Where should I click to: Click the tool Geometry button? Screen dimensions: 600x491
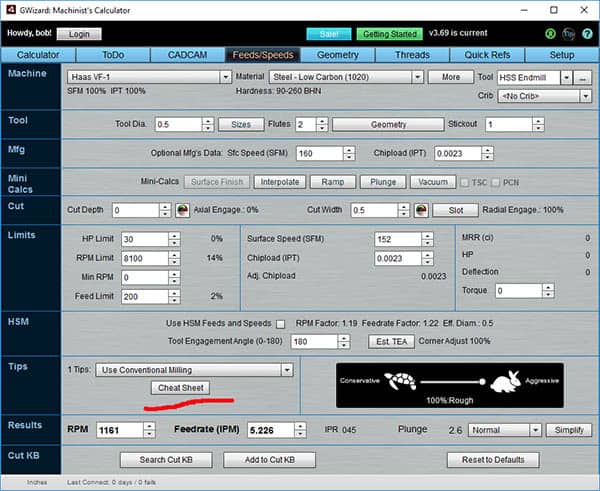click(x=388, y=125)
